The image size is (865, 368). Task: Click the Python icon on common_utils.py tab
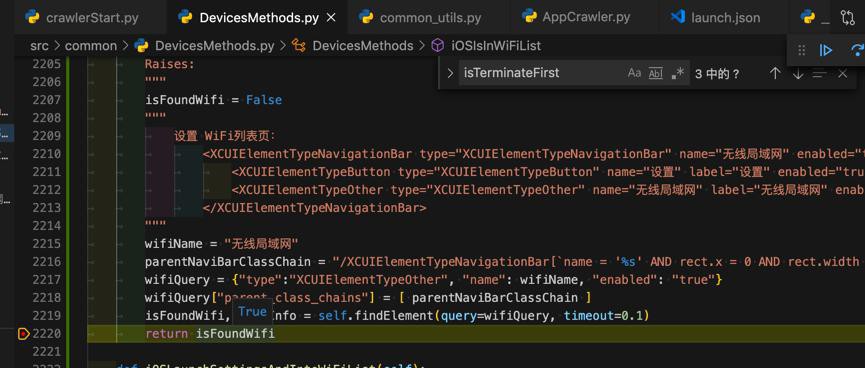366,17
